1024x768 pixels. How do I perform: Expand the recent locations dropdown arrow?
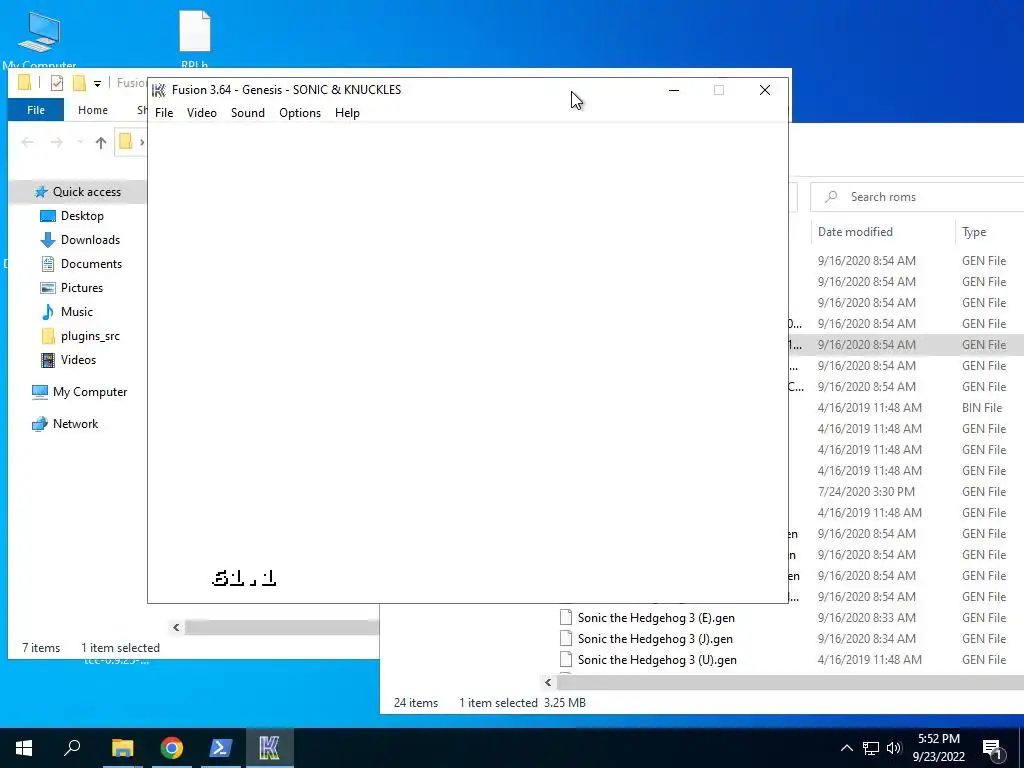pos(80,142)
